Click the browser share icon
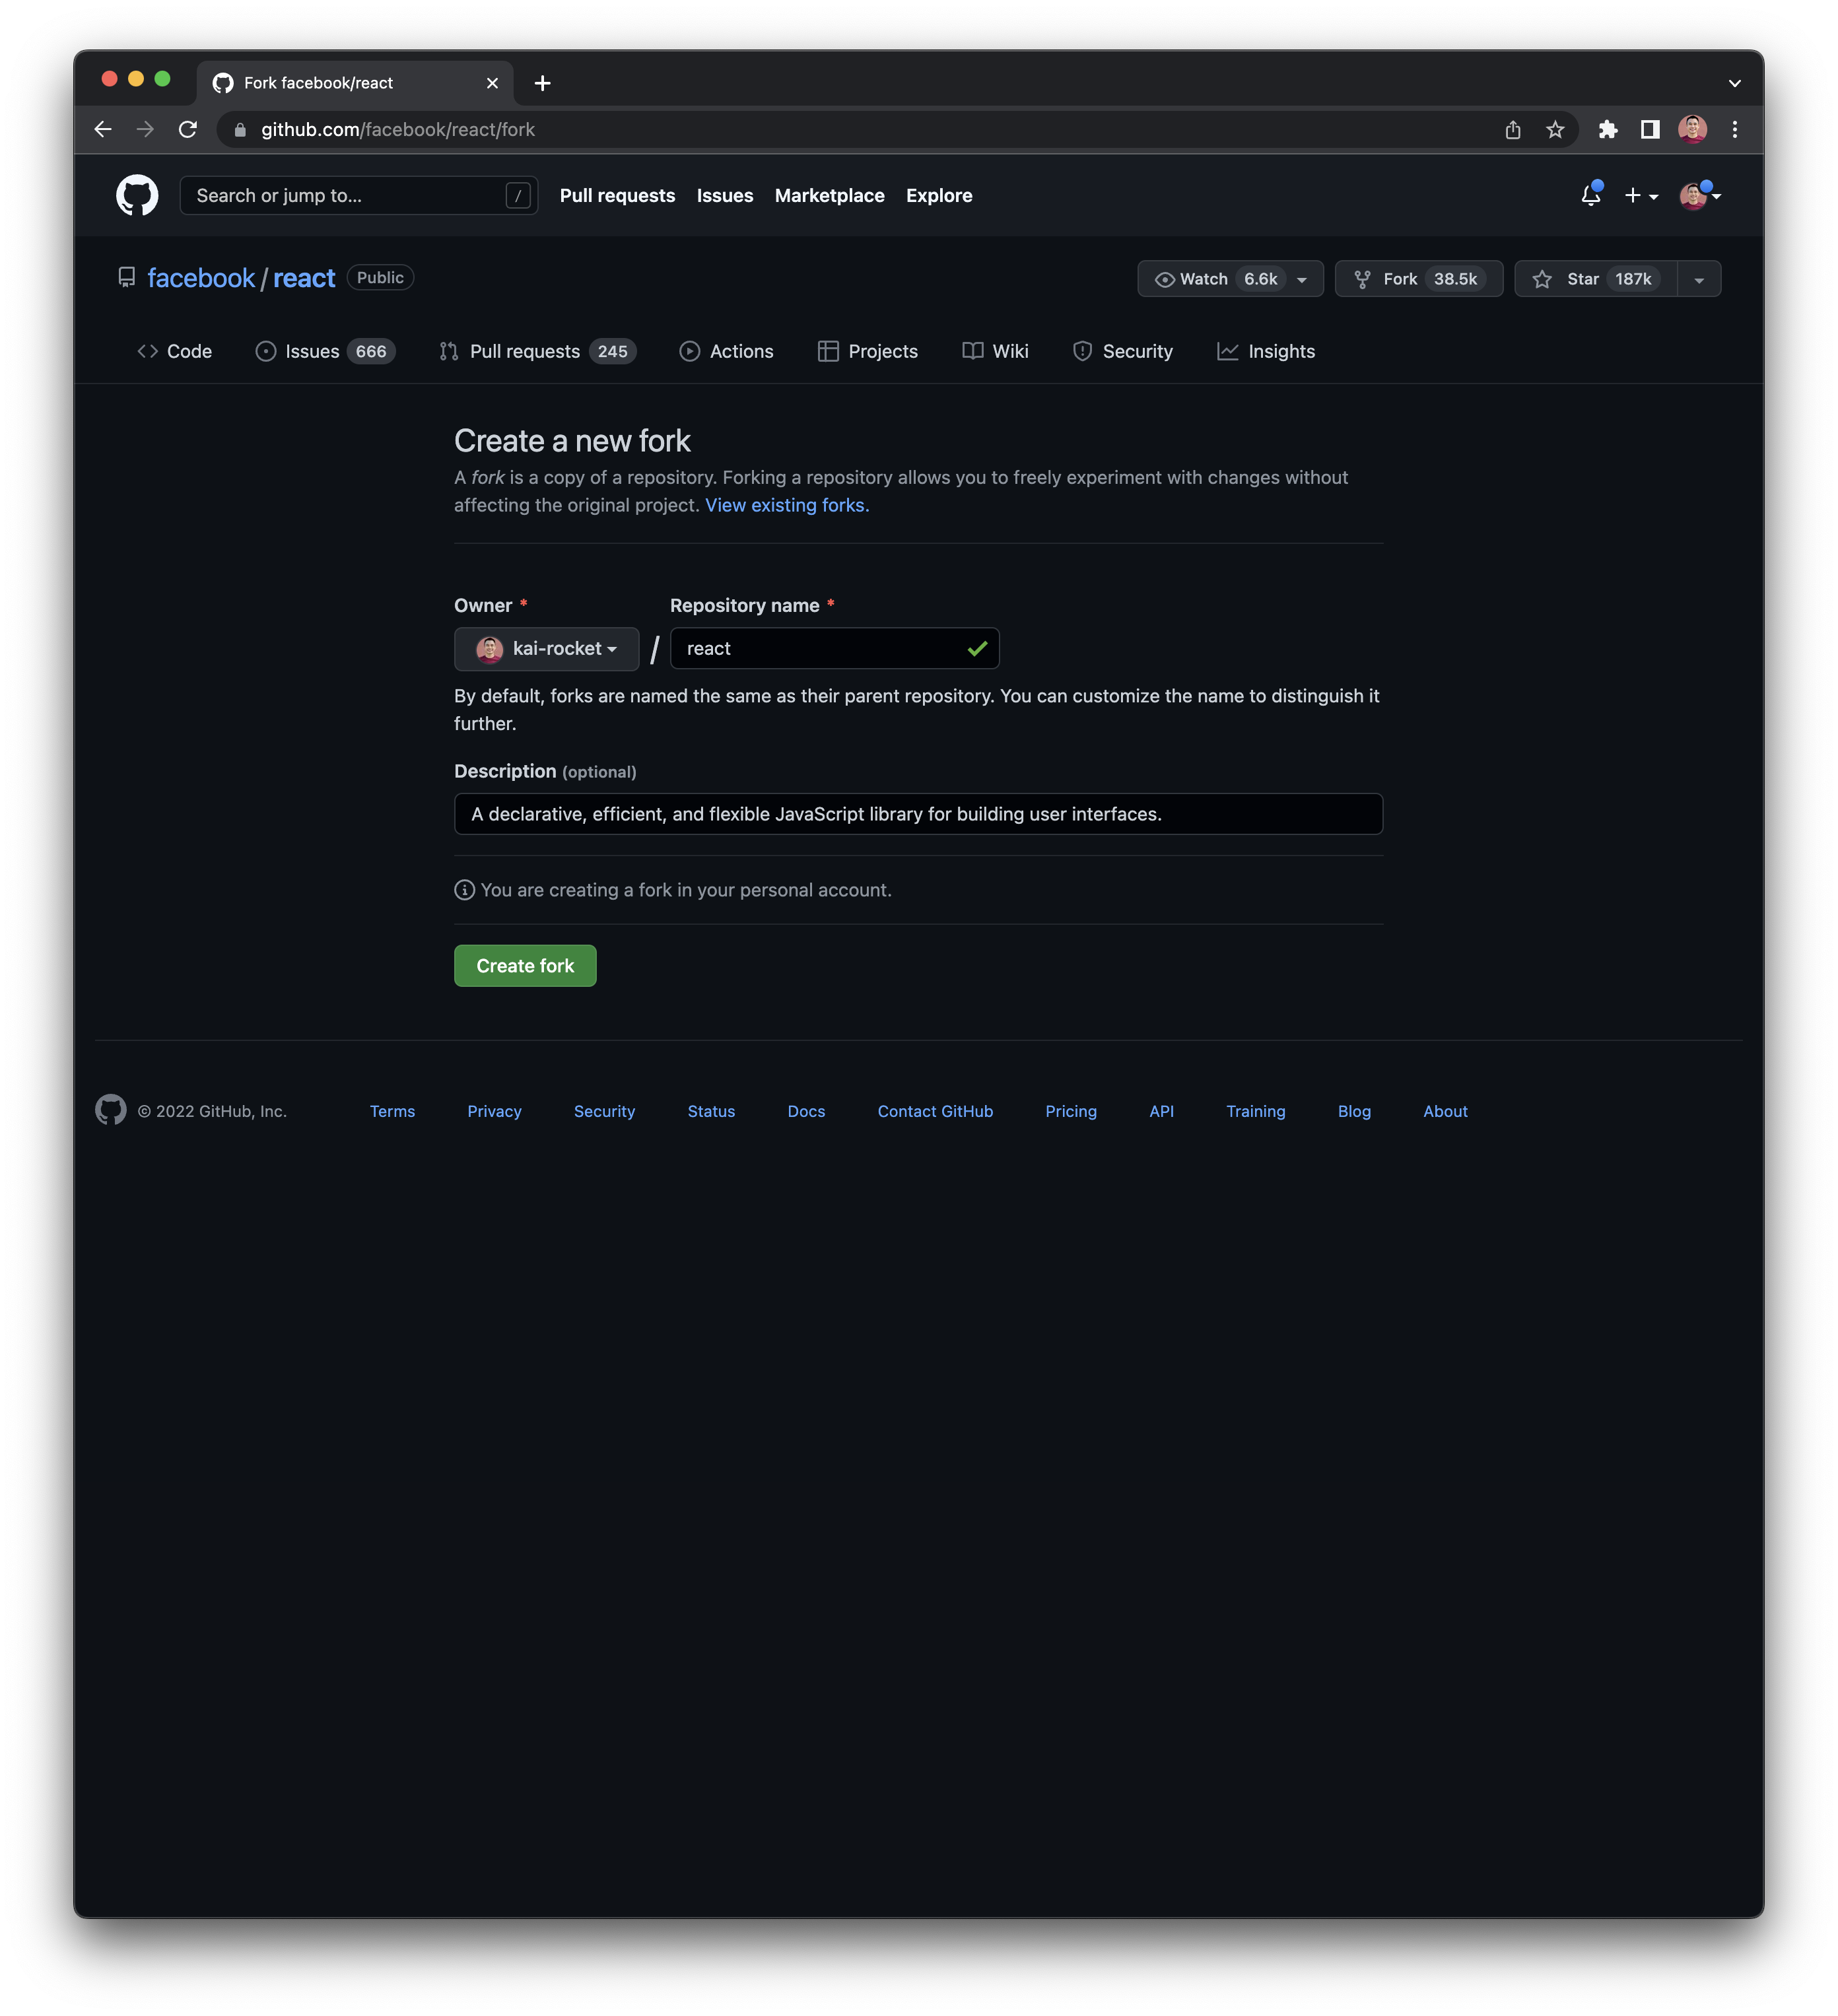The image size is (1838, 2016). click(1512, 130)
